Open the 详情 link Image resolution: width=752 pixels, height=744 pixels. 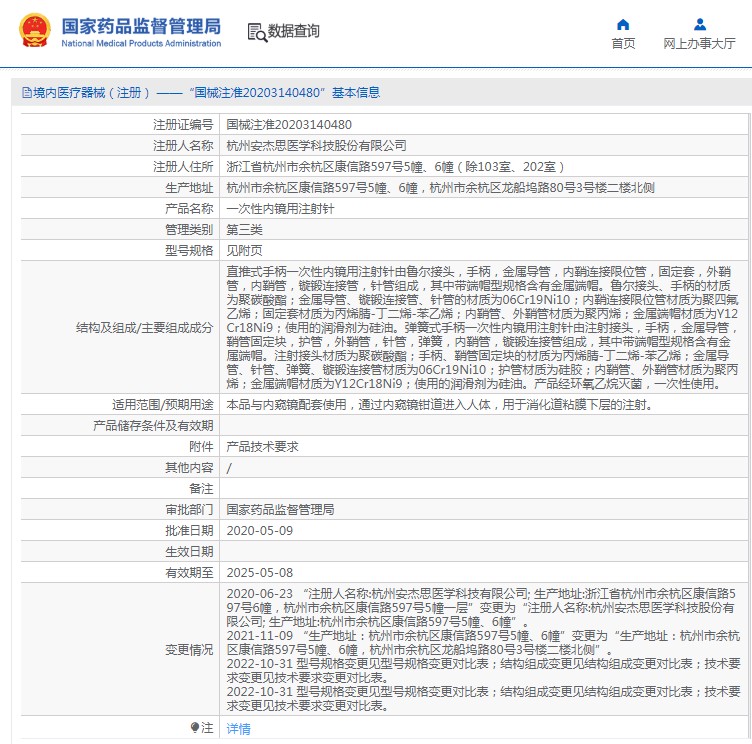click(x=238, y=729)
